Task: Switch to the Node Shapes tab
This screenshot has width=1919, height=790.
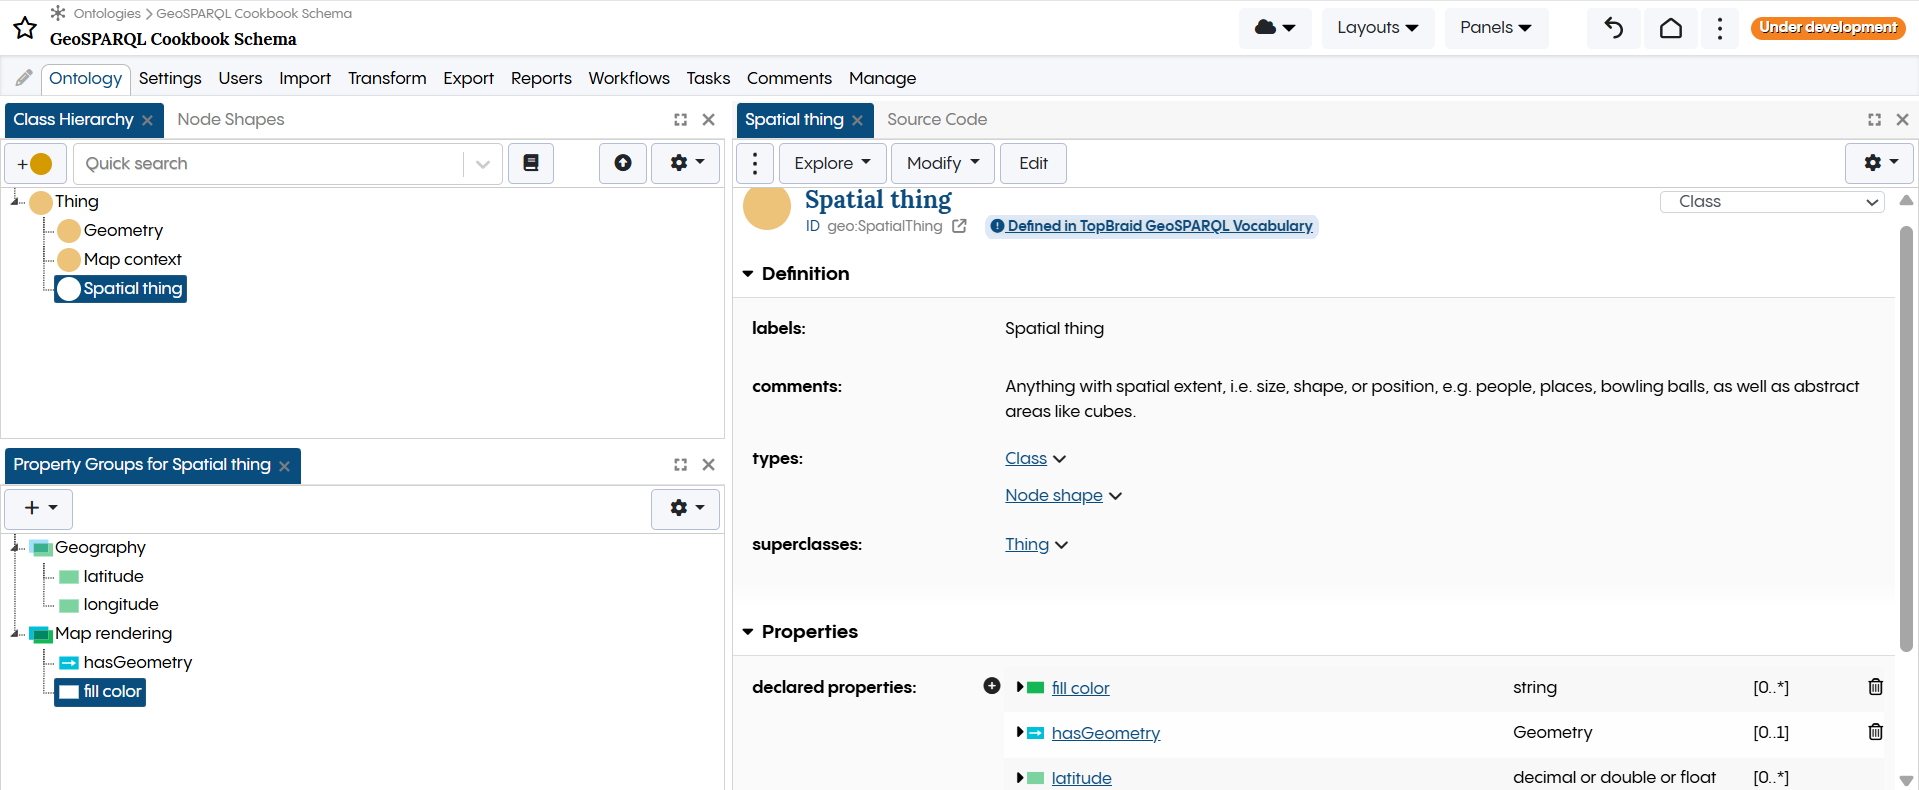Action: point(231,120)
